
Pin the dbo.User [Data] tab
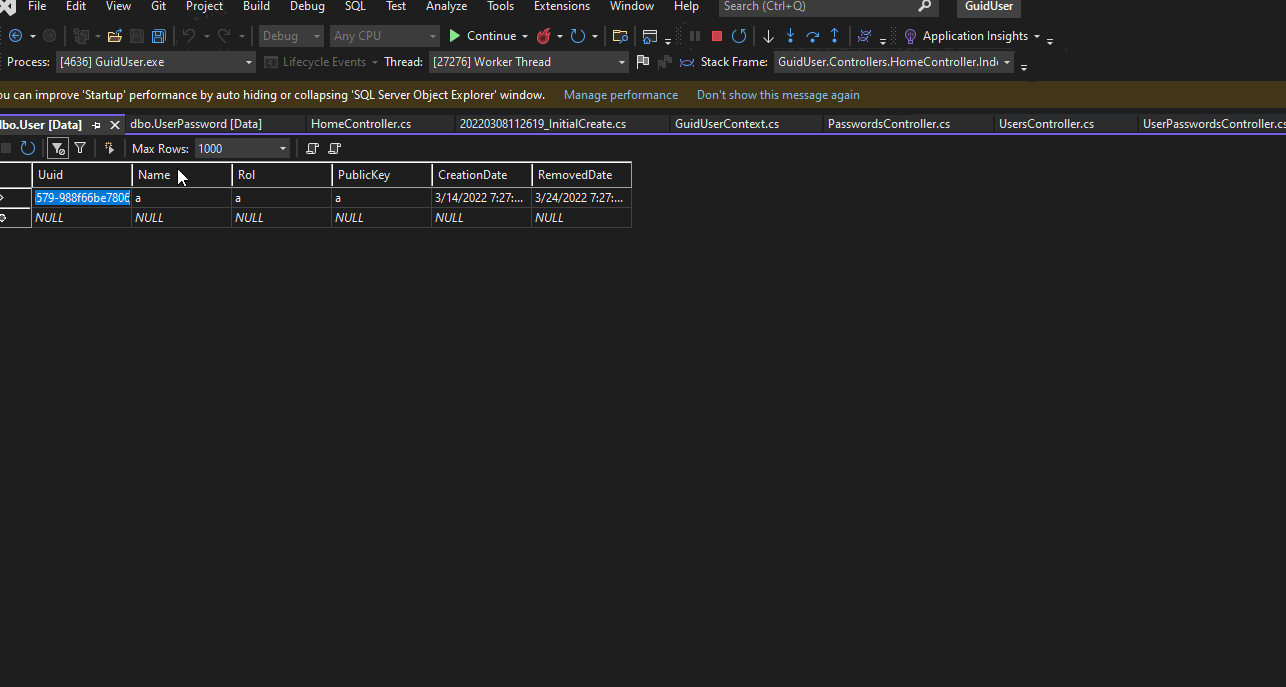point(97,125)
